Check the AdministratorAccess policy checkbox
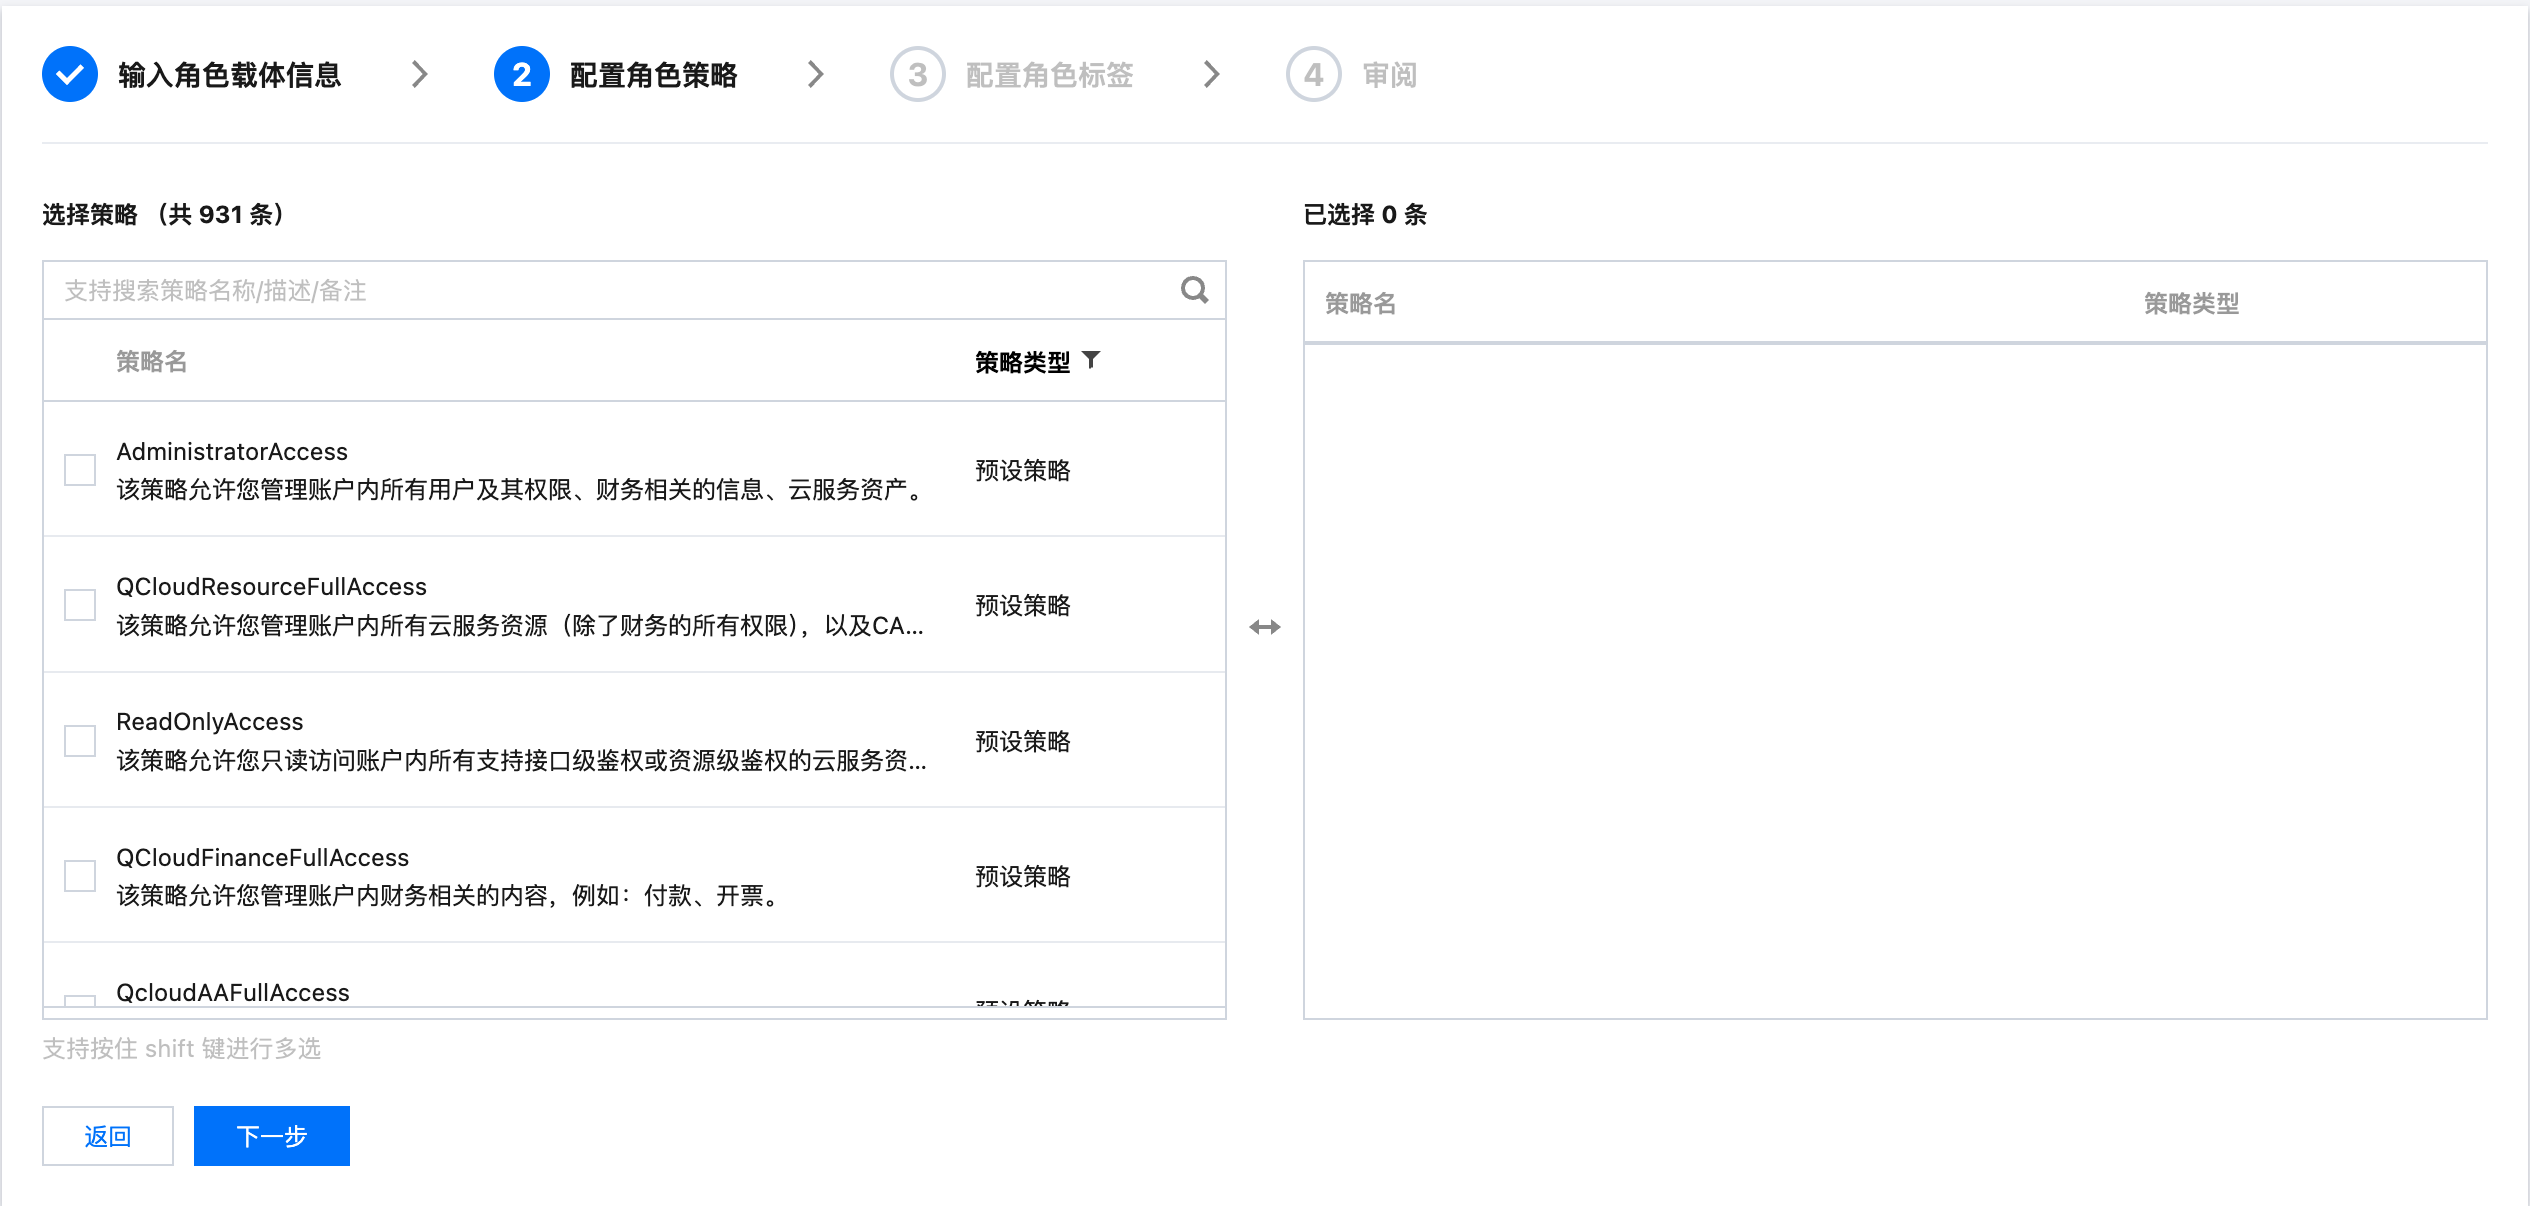This screenshot has width=2530, height=1206. point(80,470)
